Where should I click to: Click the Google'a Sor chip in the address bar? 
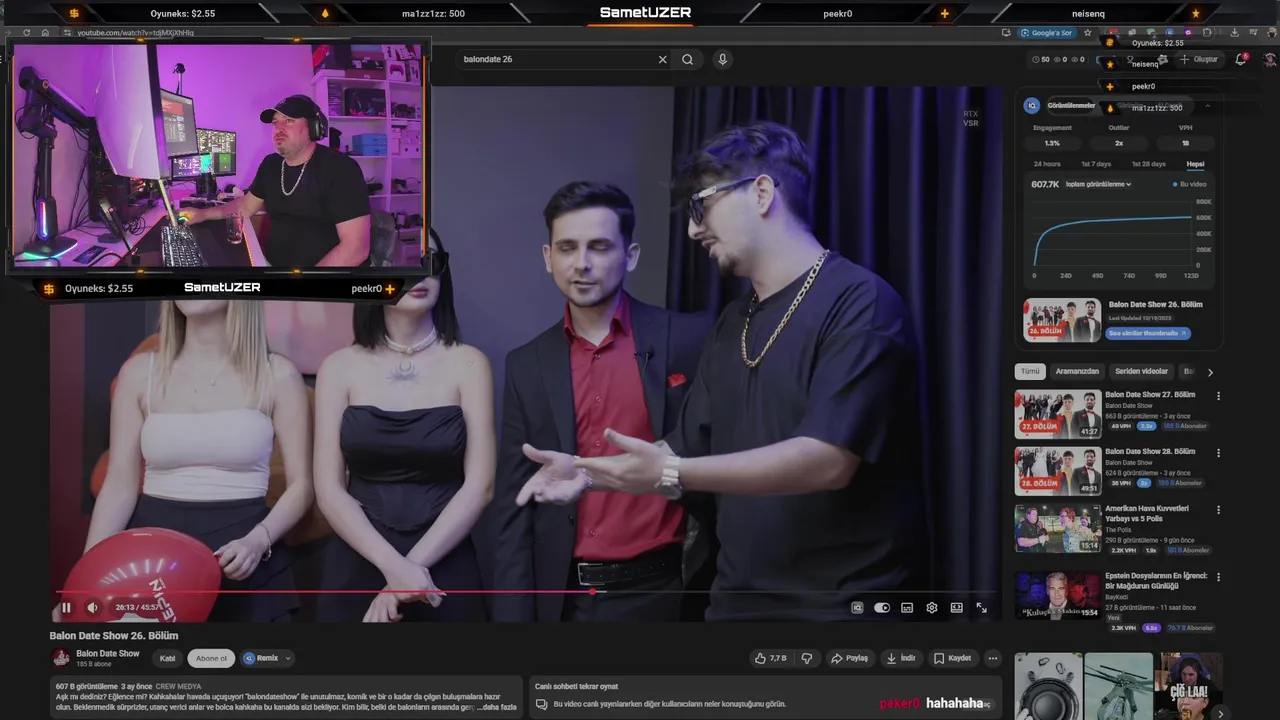coord(1046,33)
